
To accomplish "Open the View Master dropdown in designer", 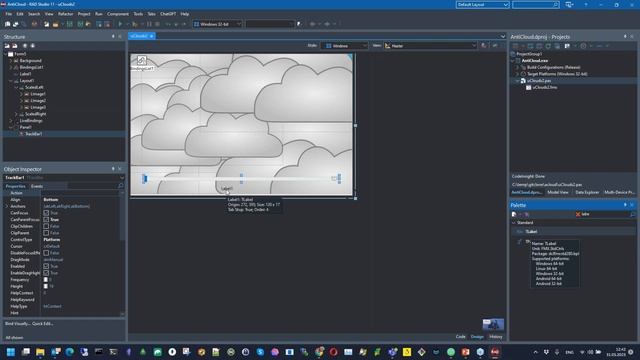I will (x=430, y=46).
